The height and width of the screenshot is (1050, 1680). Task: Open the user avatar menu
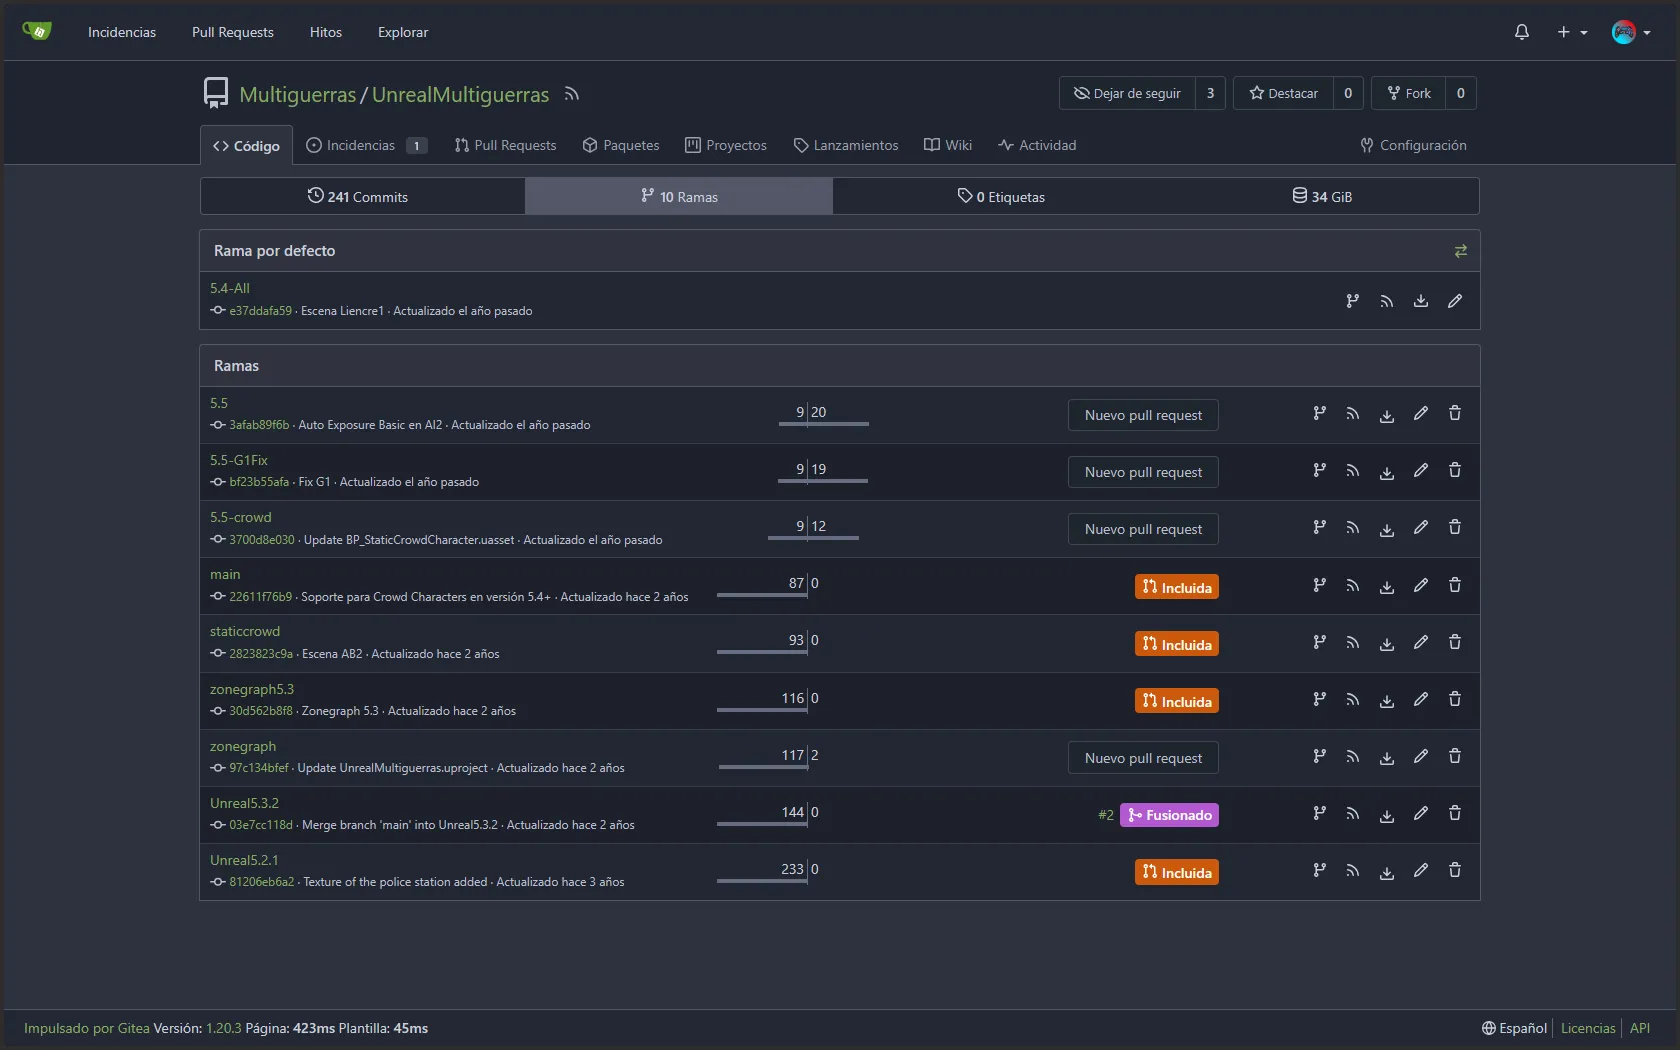coord(1631,32)
